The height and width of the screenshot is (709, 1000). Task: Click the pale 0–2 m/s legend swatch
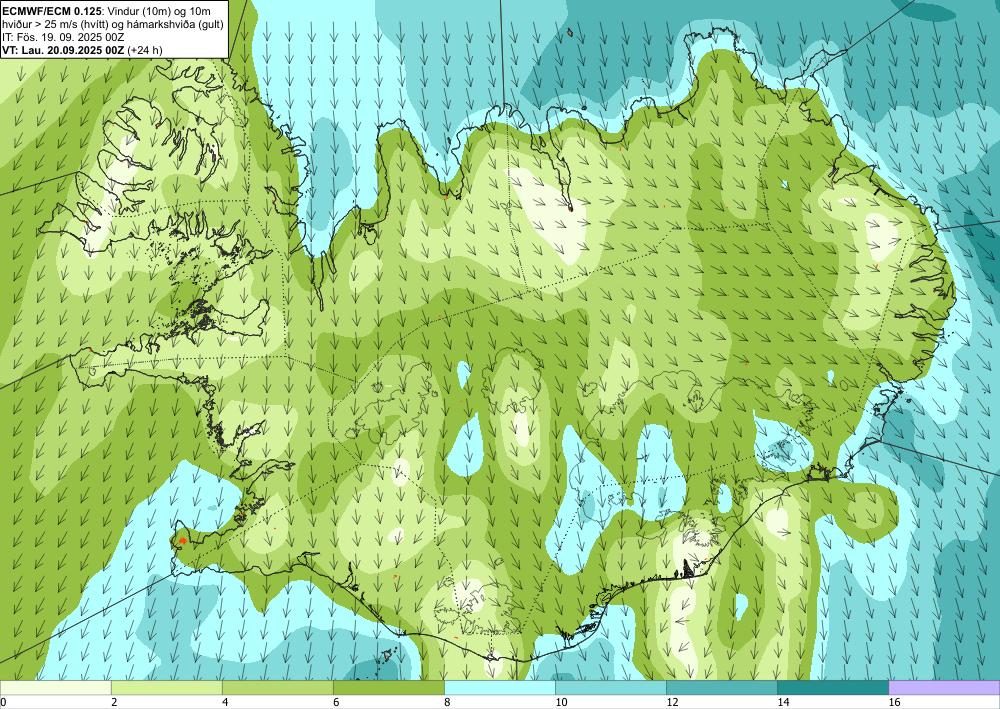(x=55, y=688)
